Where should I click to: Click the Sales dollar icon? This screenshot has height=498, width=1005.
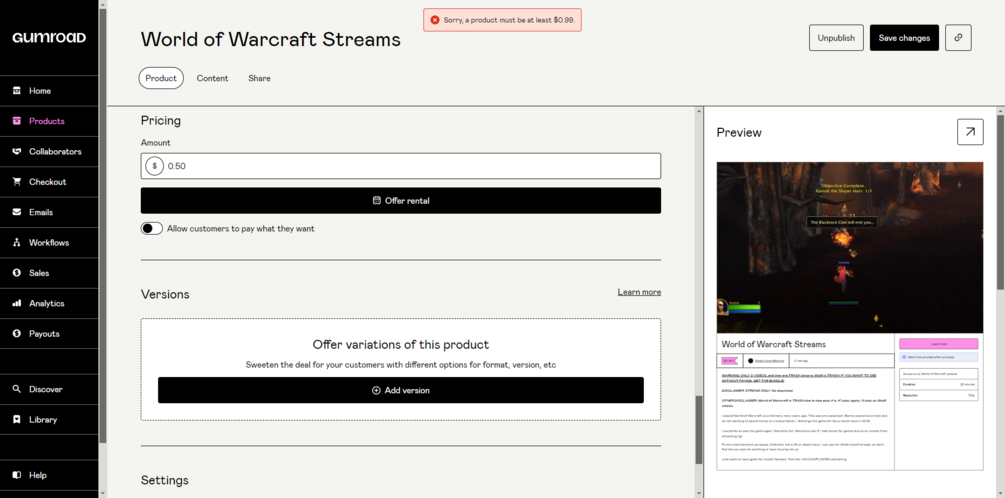17,272
